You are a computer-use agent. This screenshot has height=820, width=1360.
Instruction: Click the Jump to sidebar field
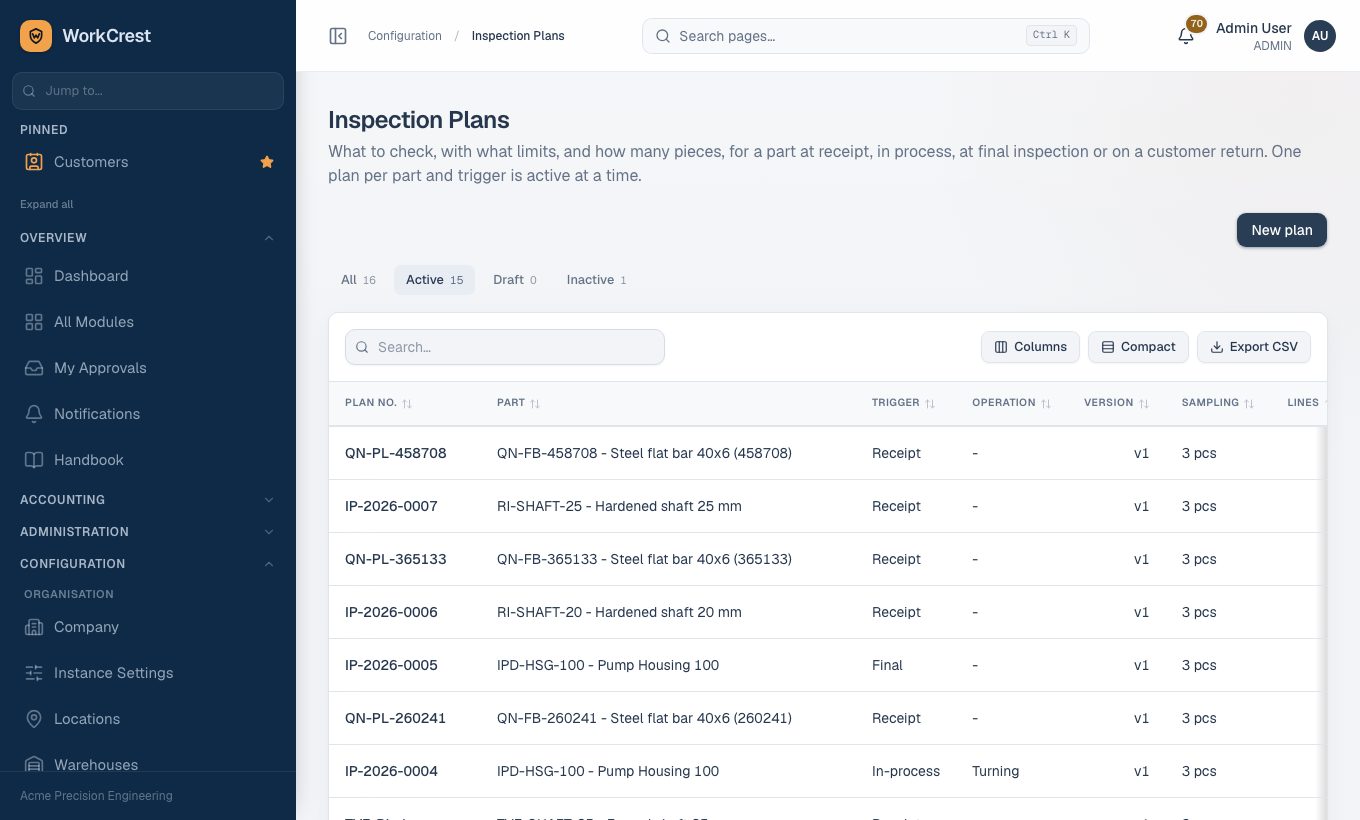(148, 91)
